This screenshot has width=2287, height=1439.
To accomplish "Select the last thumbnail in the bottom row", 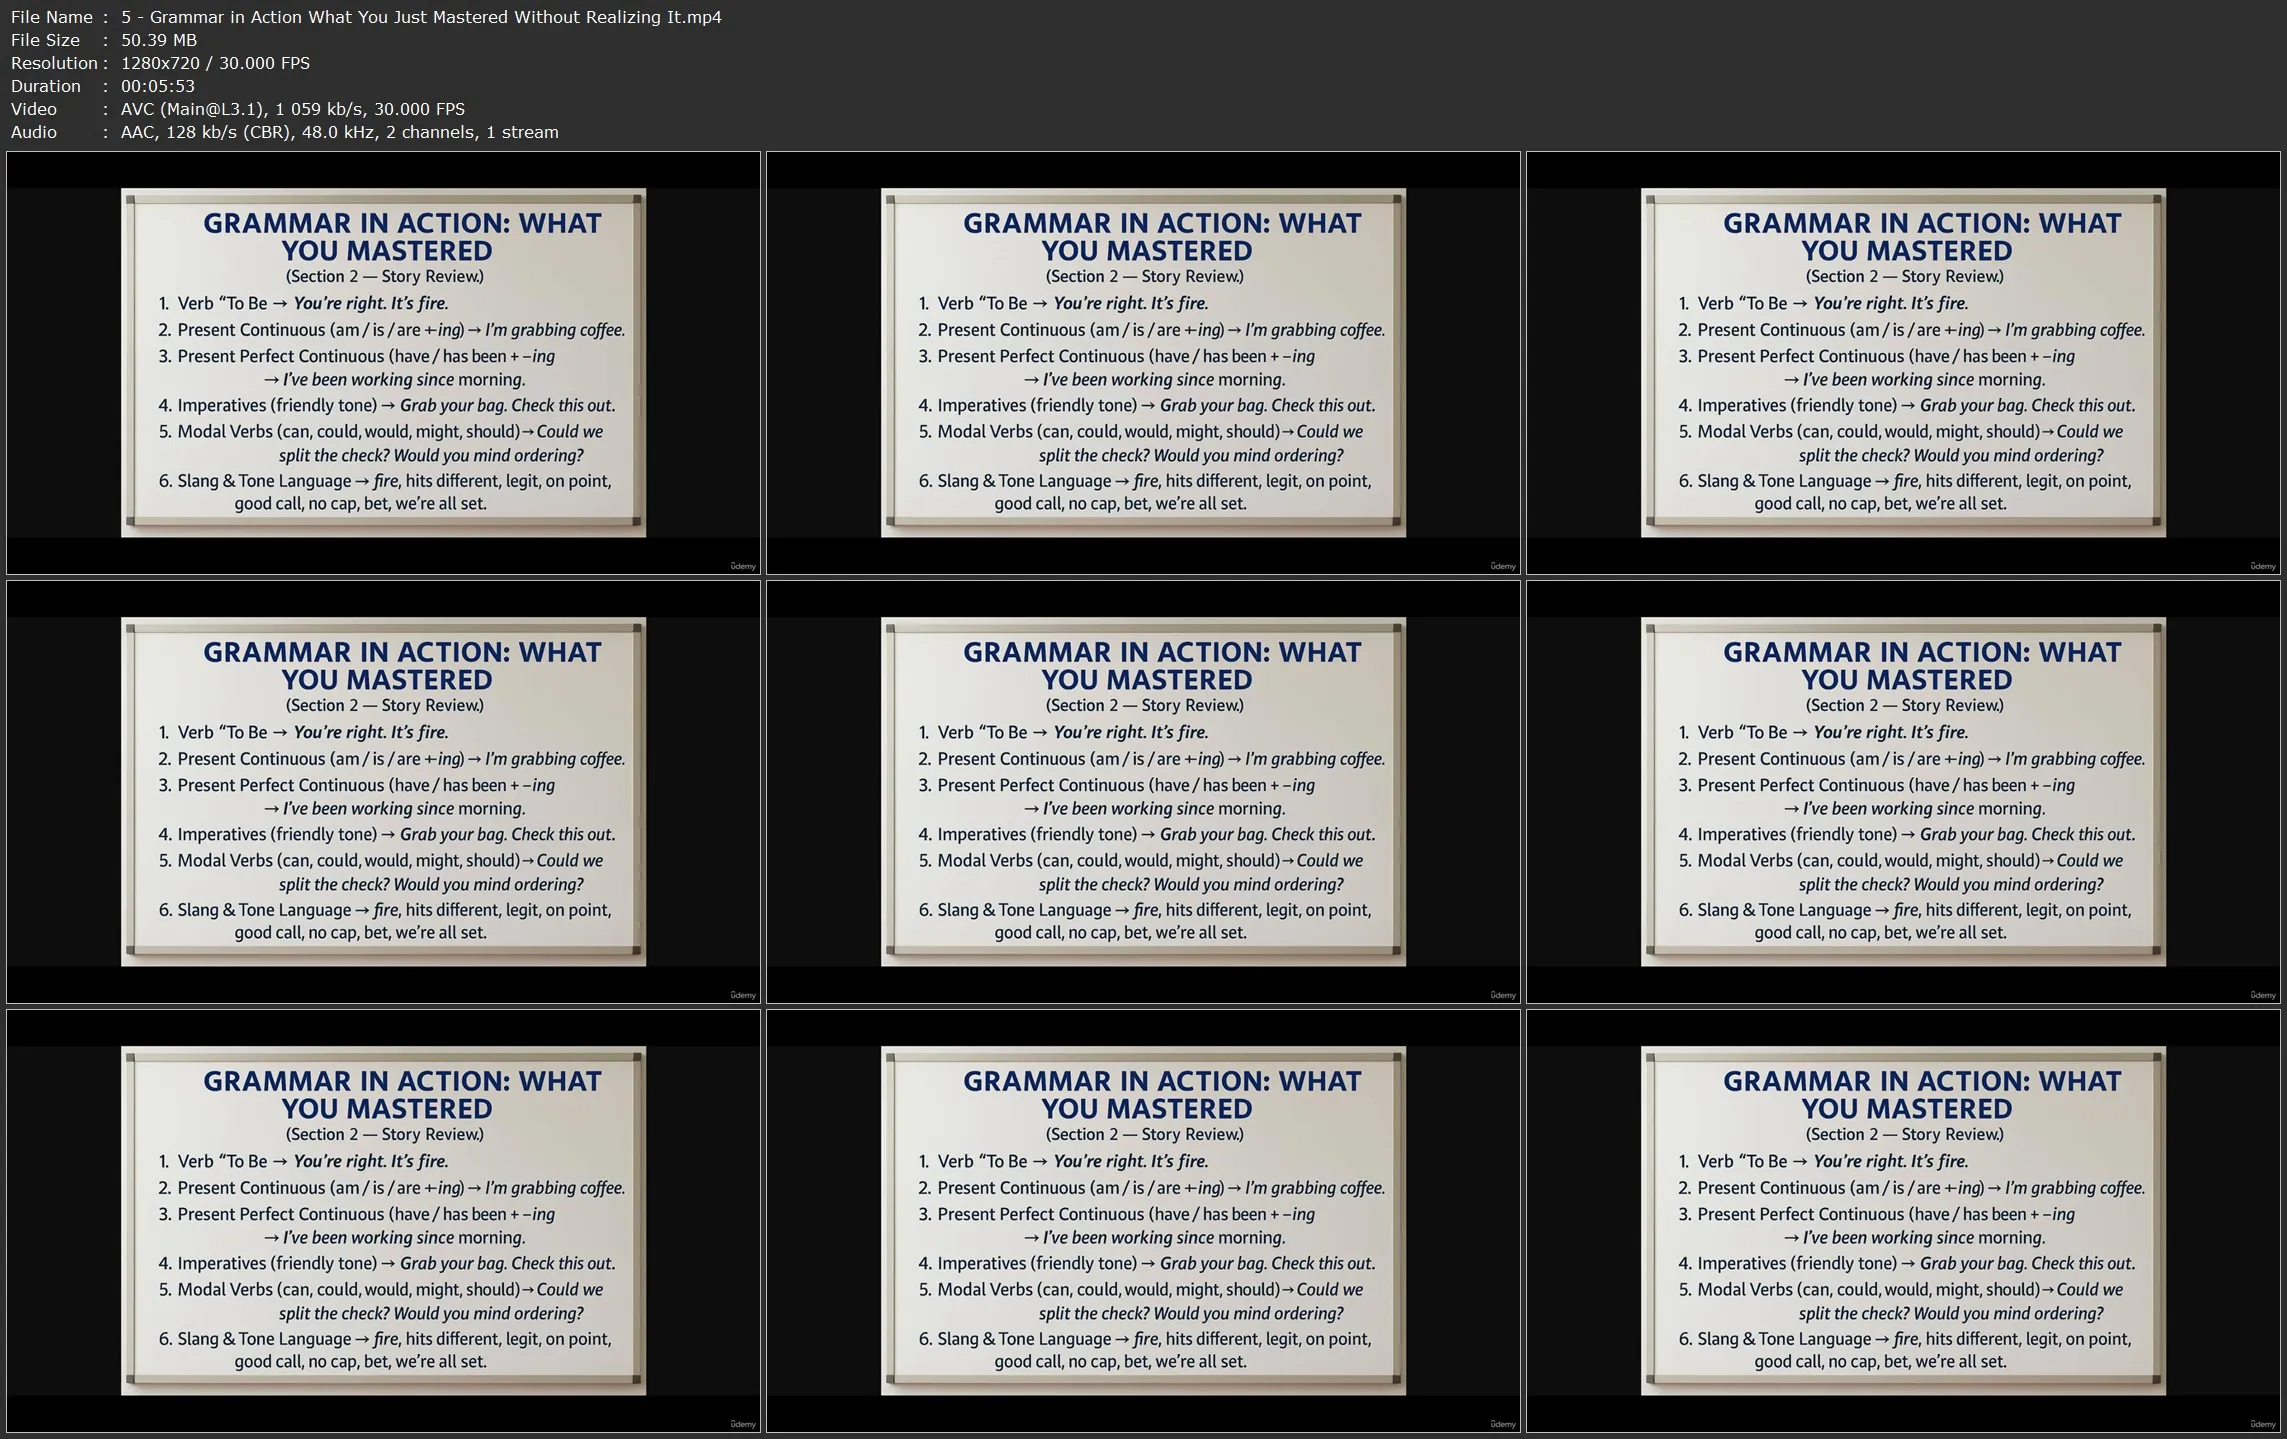I will click(1903, 1220).
